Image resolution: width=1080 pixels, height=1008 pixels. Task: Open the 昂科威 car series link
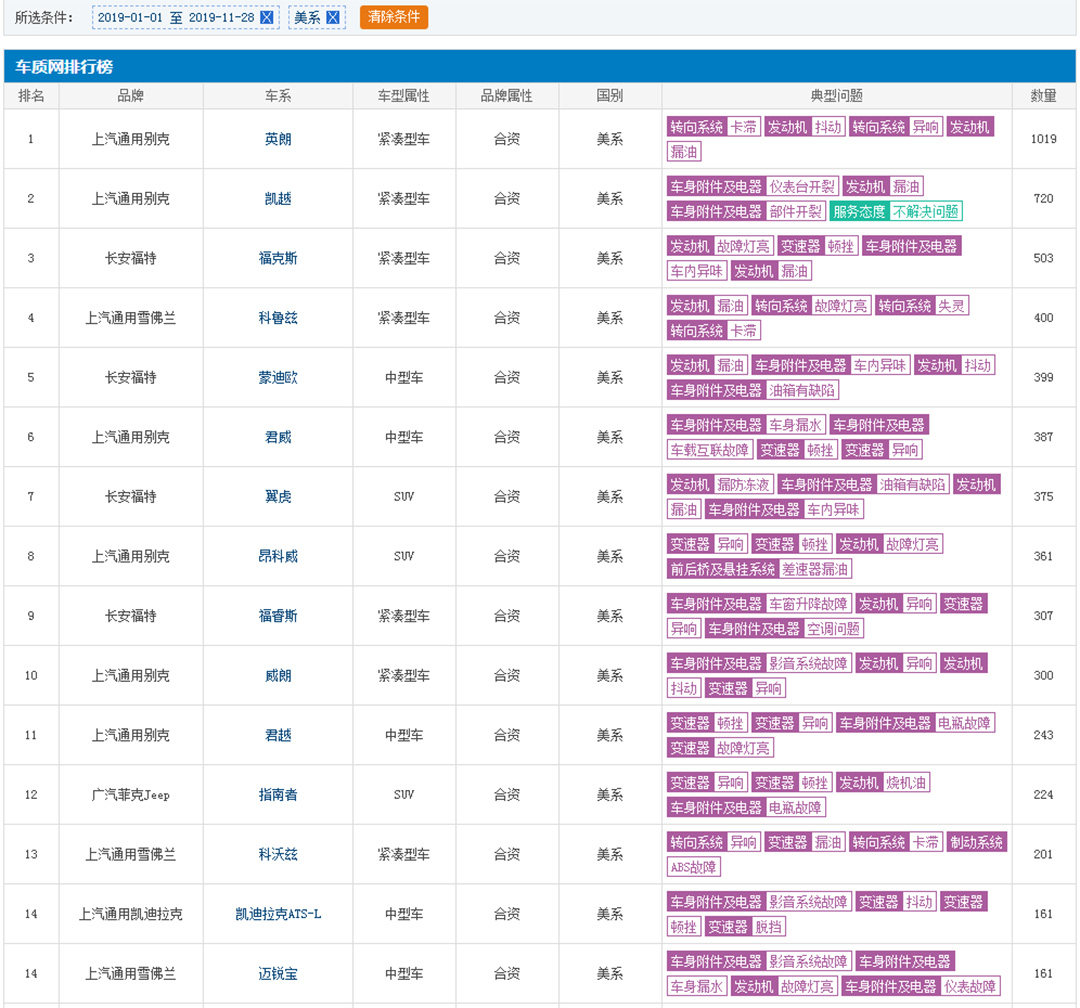[x=278, y=556]
